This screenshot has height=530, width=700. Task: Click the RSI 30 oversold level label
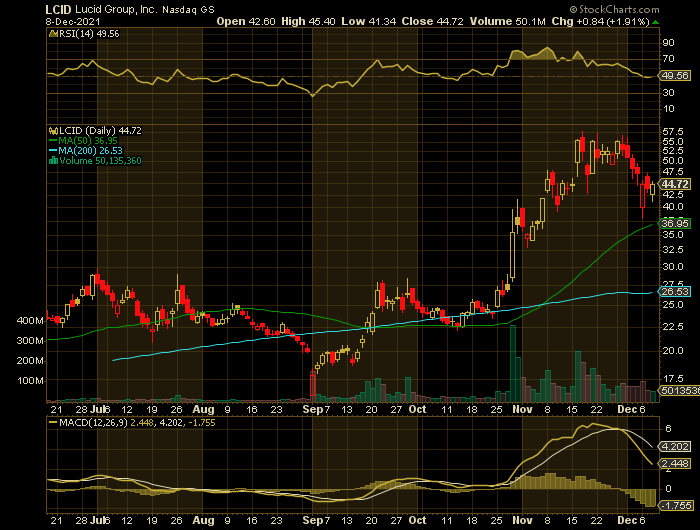[669, 92]
